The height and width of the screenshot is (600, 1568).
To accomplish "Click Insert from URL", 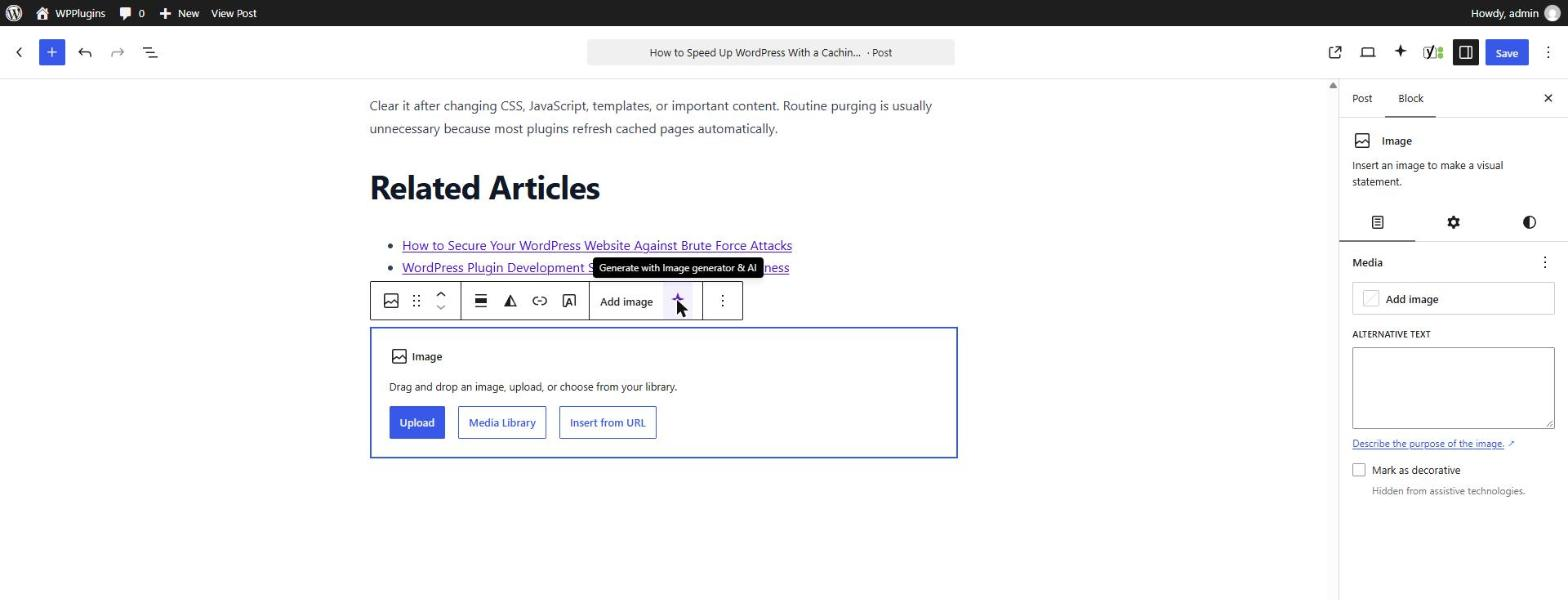I will coord(607,422).
